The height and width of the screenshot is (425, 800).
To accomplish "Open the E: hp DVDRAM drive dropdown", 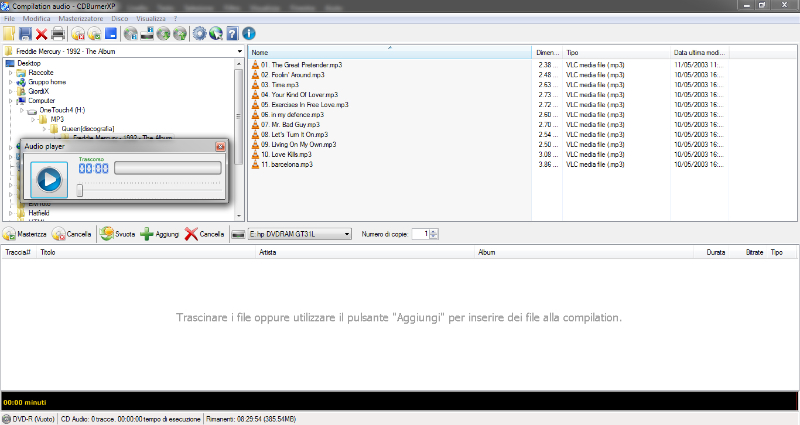I will tap(347, 234).
